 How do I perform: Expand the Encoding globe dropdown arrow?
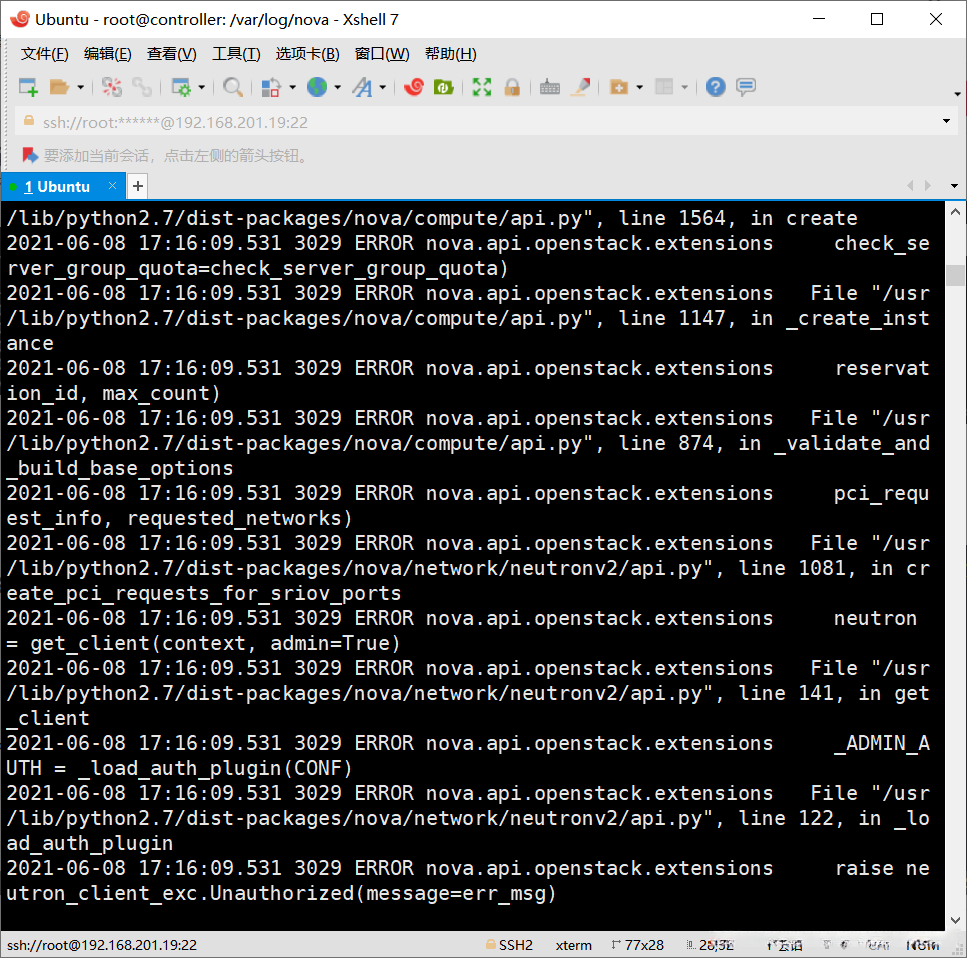[x=337, y=88]
